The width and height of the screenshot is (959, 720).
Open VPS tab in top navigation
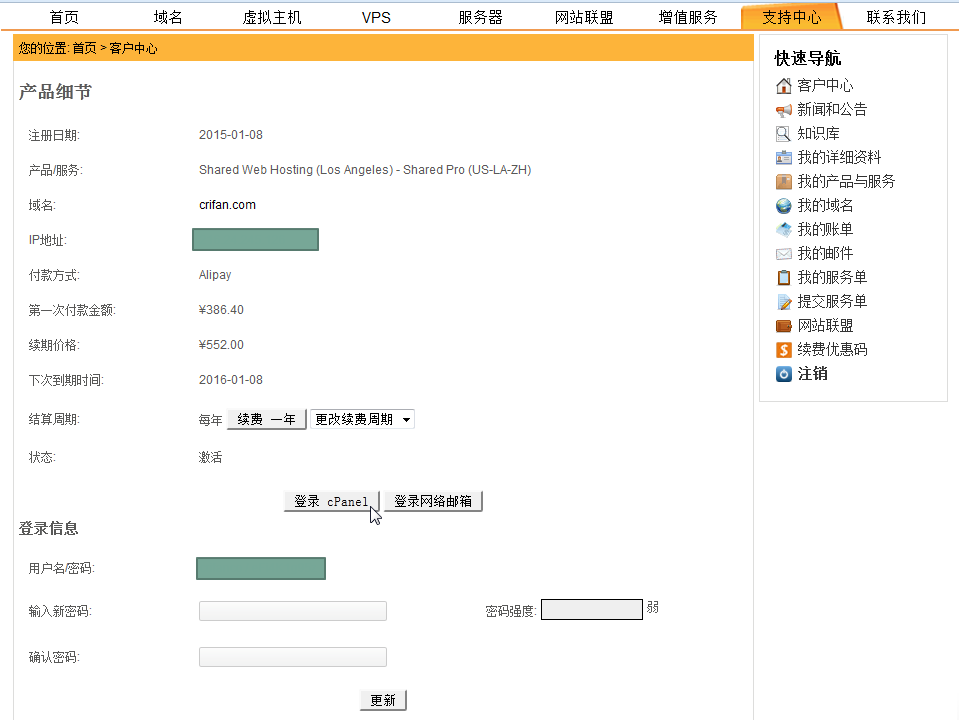(x=376, y=17)
